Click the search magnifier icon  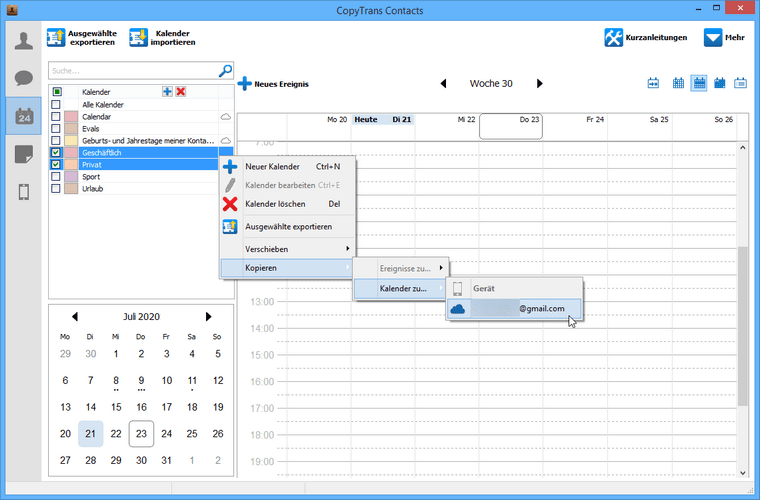tap(225, 71)
